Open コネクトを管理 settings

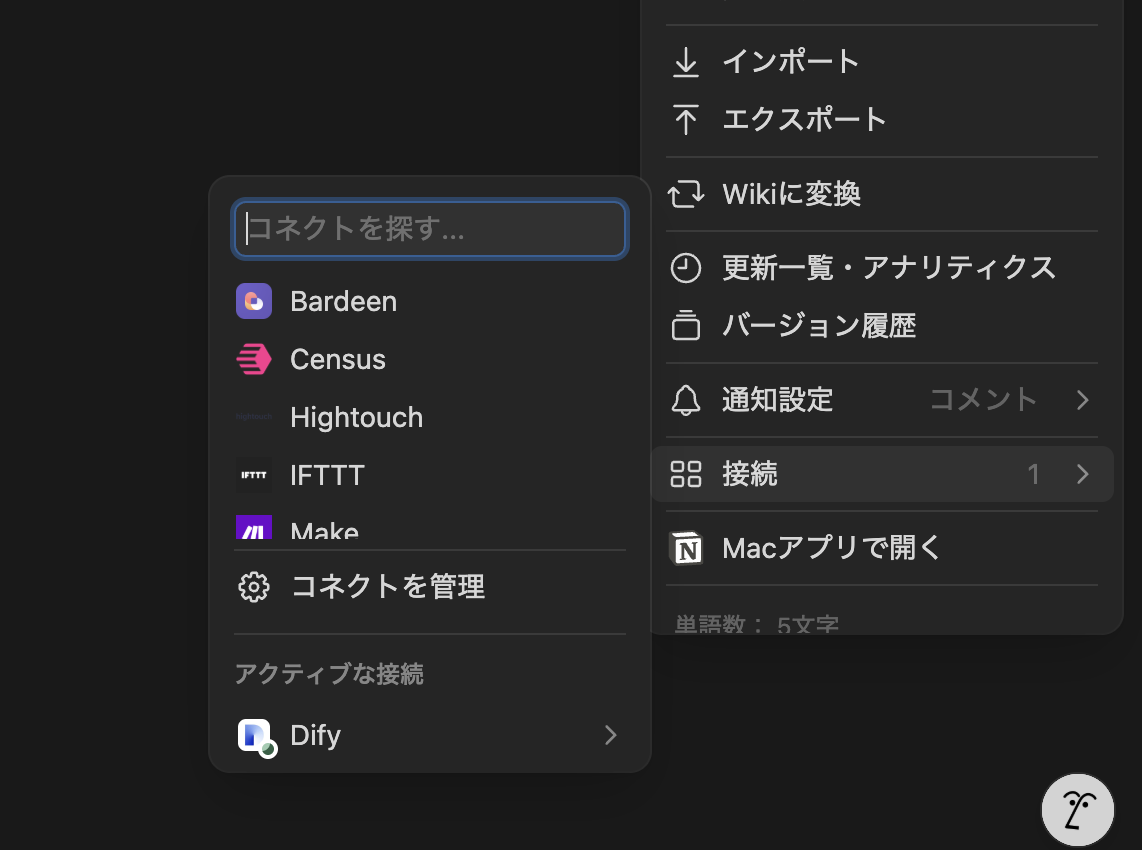(x=430, y=587)
